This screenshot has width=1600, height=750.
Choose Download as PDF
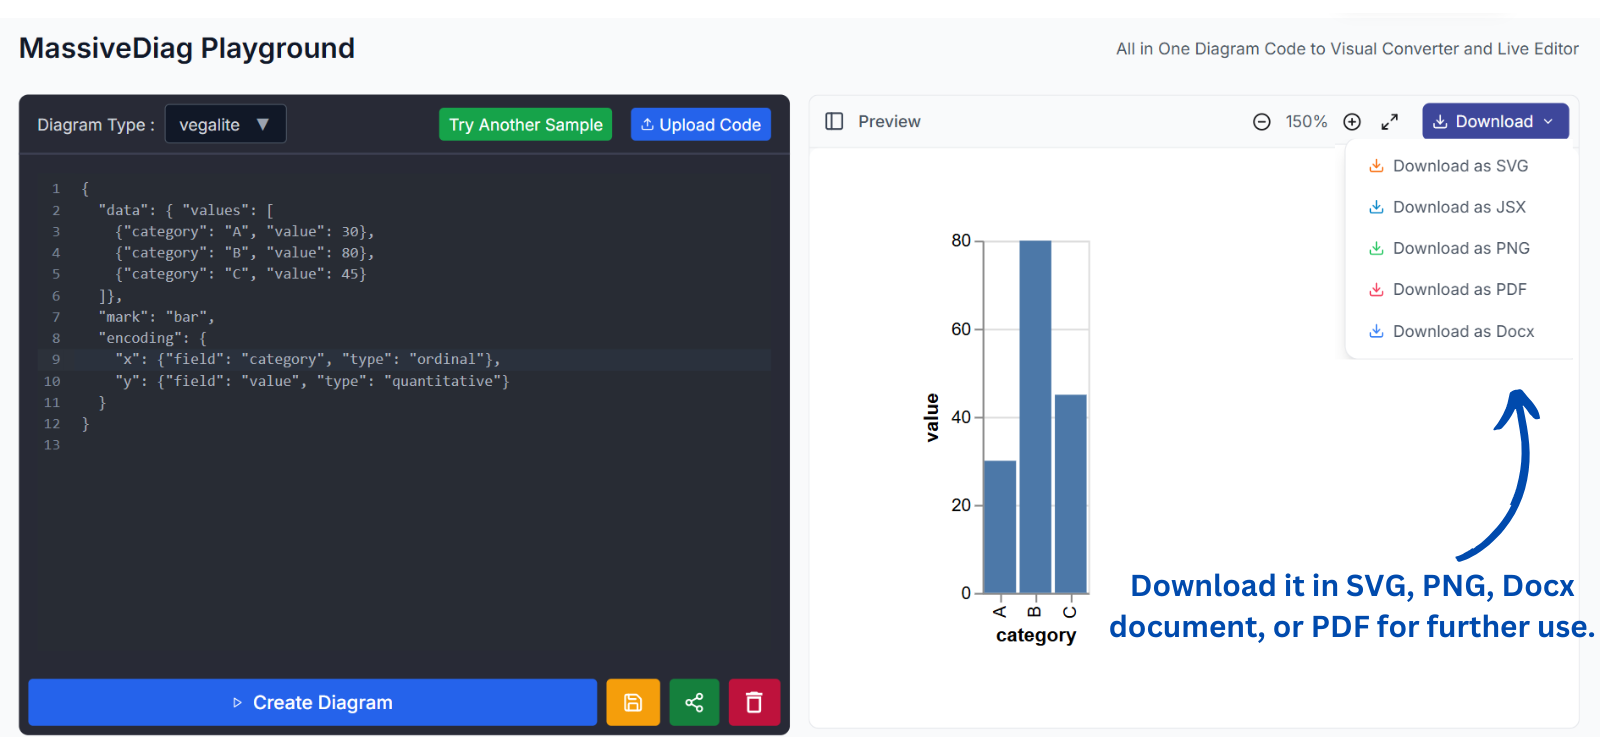(1448, 289)
